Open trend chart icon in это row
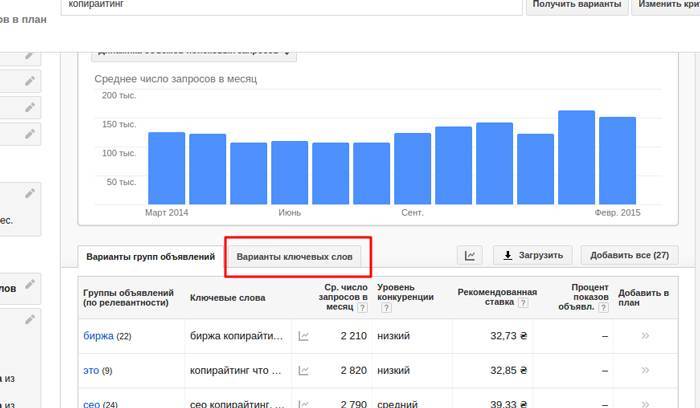 [x=304, y=370]
